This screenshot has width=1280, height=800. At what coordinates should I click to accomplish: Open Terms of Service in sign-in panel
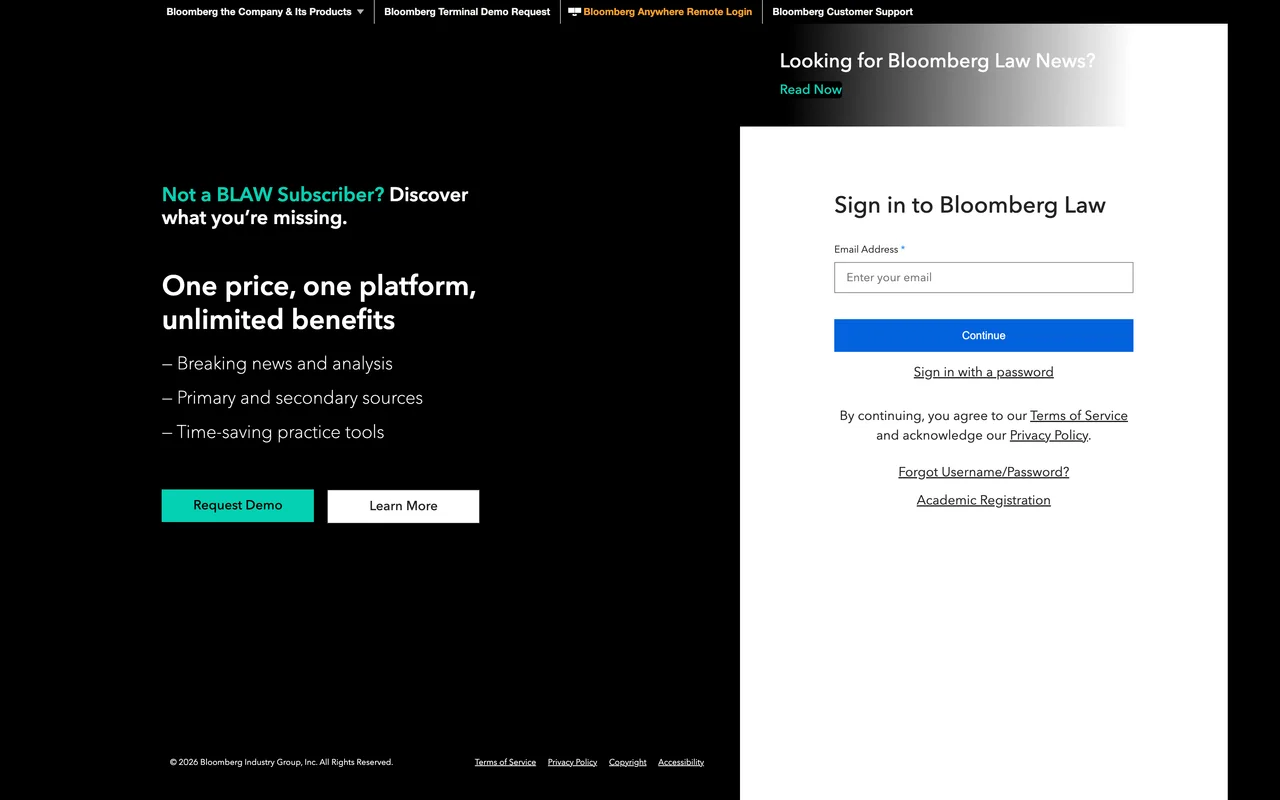click(x=1079, y=415)
